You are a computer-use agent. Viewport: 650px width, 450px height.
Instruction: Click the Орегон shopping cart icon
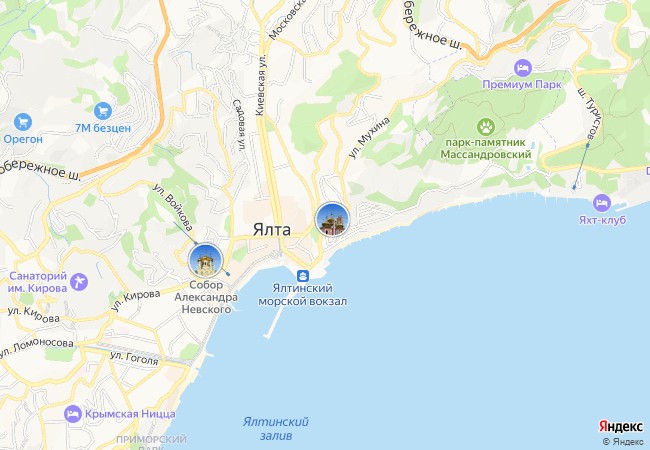(x=23, y=122)
